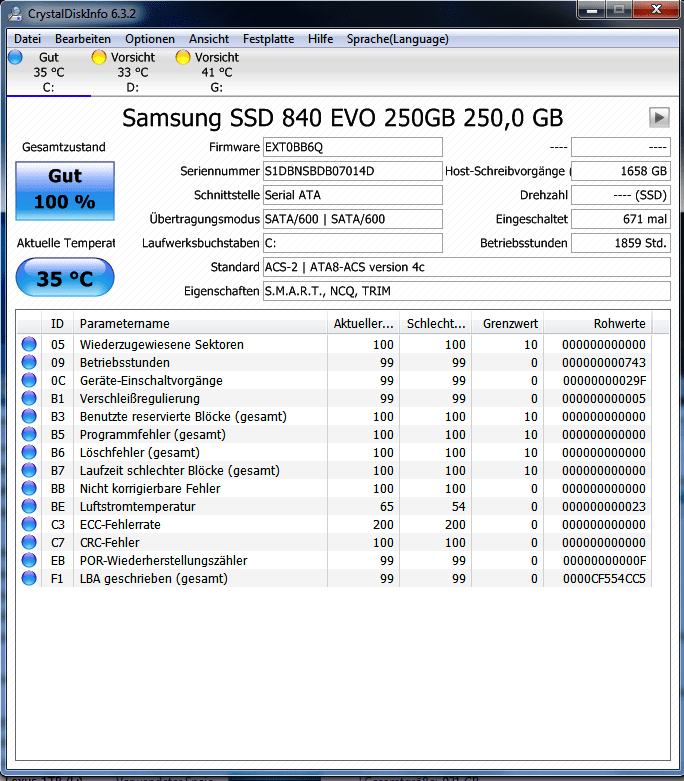Open the Ansicht menu

(x=209, y=39)
